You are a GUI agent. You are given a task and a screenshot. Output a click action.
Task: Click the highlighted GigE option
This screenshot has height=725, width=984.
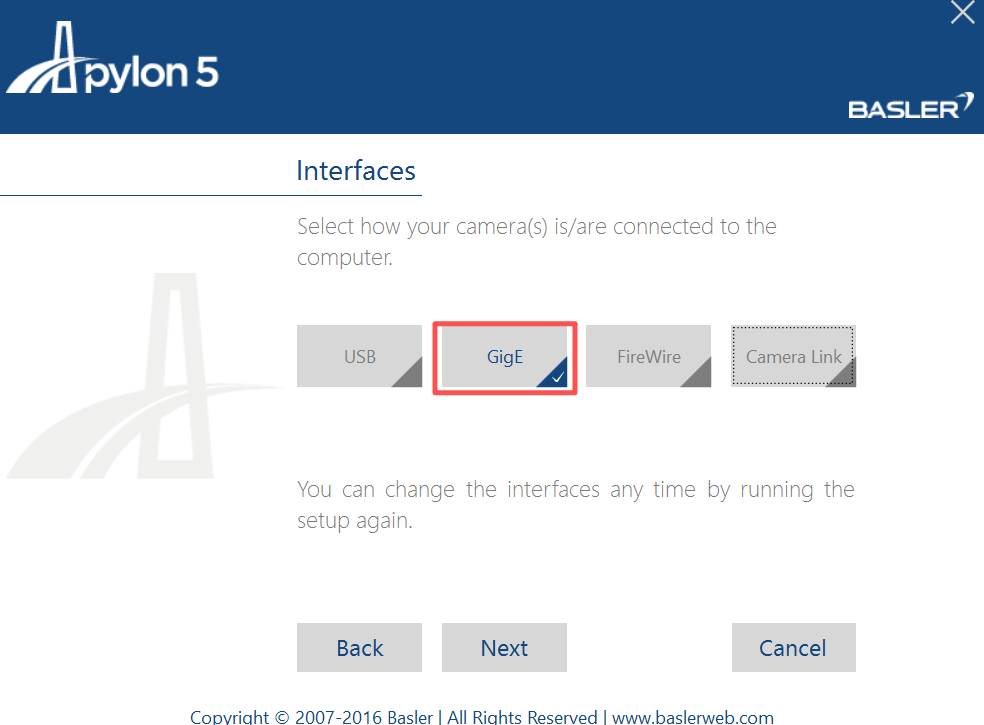[504, 356]
